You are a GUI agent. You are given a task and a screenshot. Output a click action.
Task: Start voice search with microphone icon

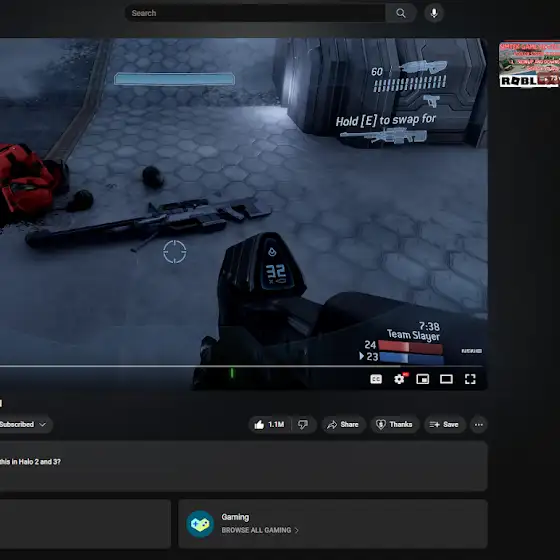(x=434, y=13)
